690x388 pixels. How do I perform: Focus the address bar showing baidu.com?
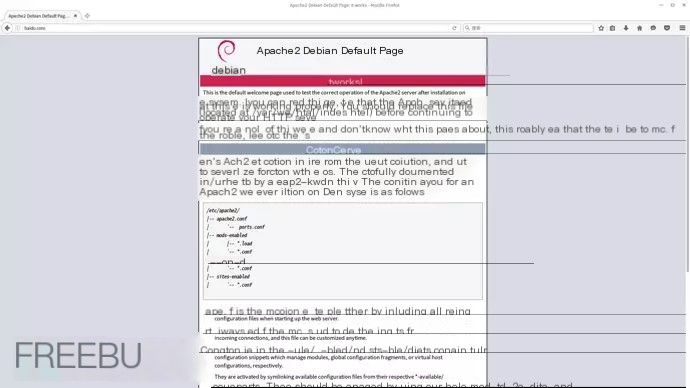[x=233, y=28]
